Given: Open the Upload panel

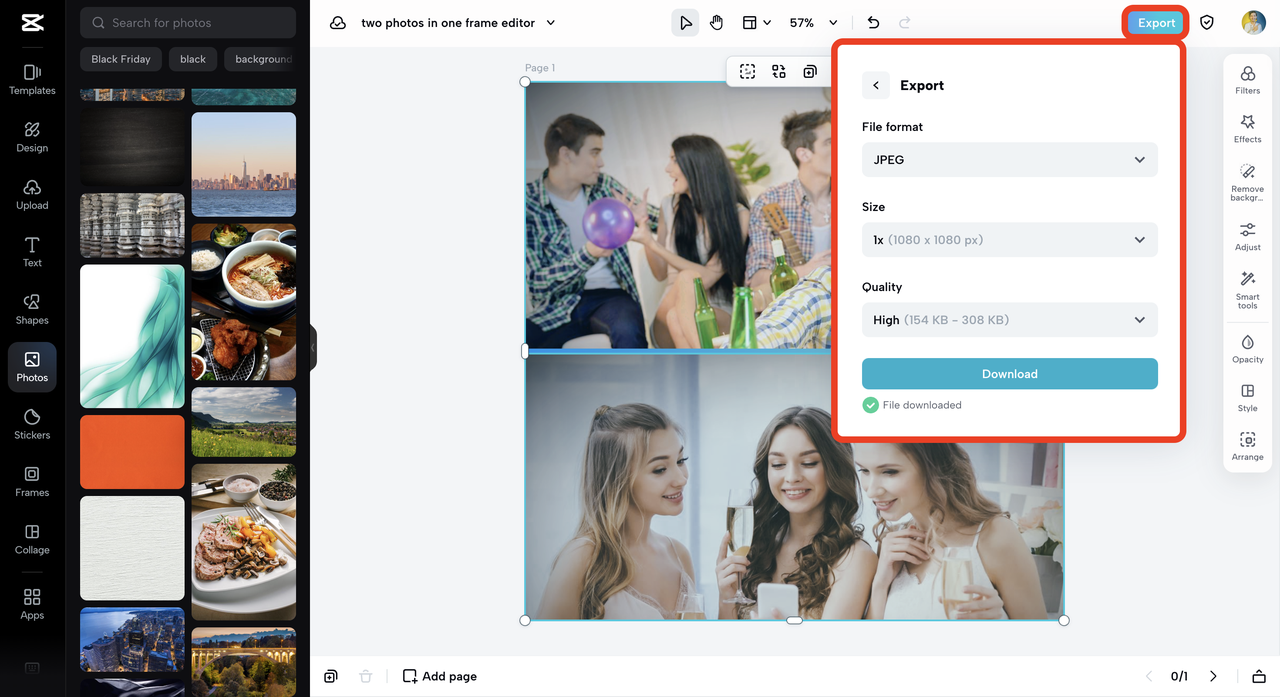Looking at the screenshot, I should 32,194.
